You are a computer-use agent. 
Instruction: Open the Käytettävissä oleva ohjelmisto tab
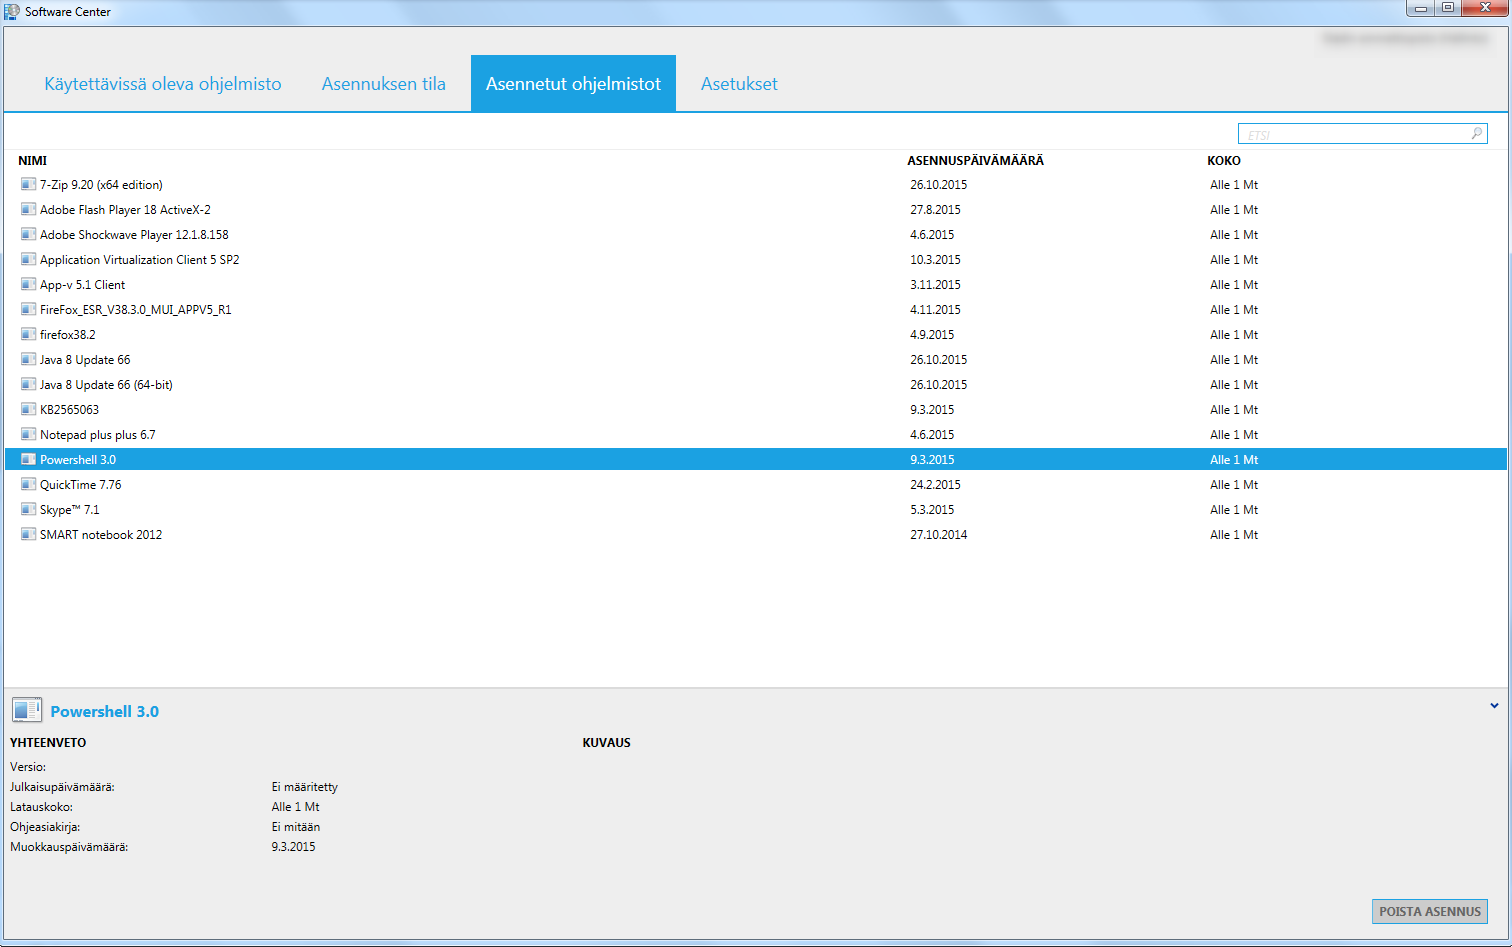click(x=163, y=84)
